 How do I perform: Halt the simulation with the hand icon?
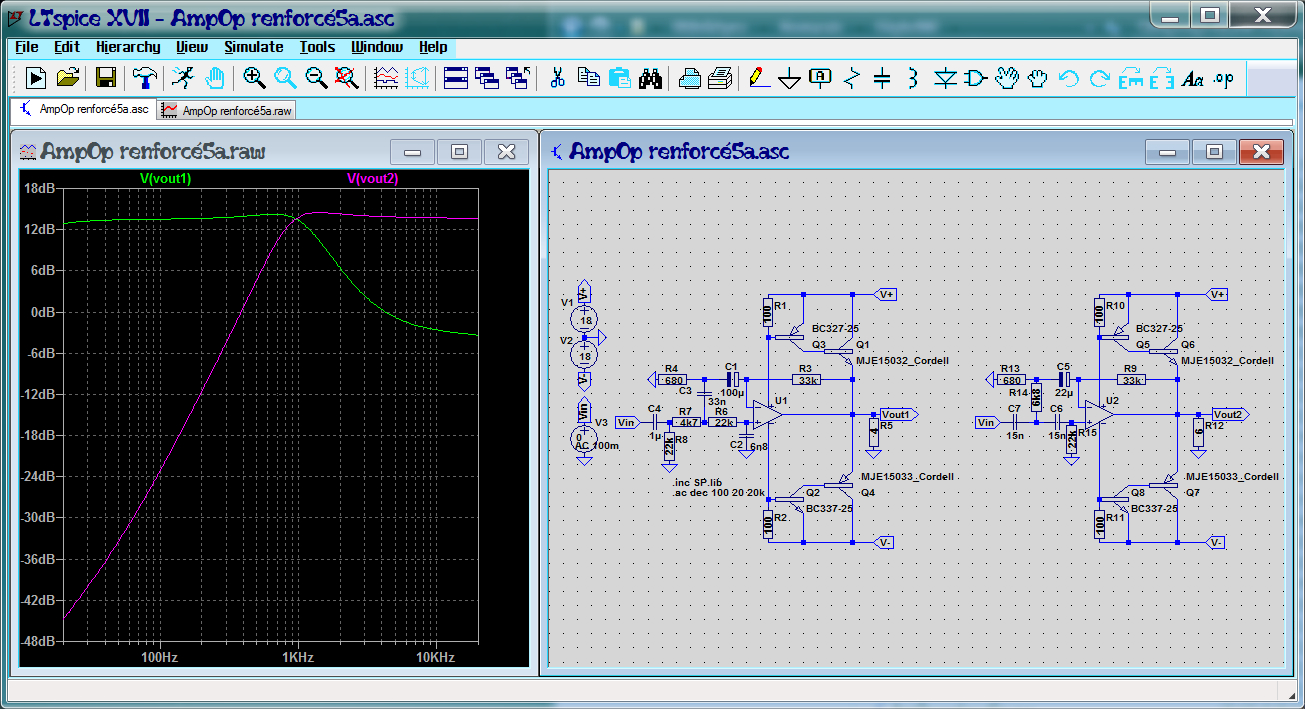214,78
